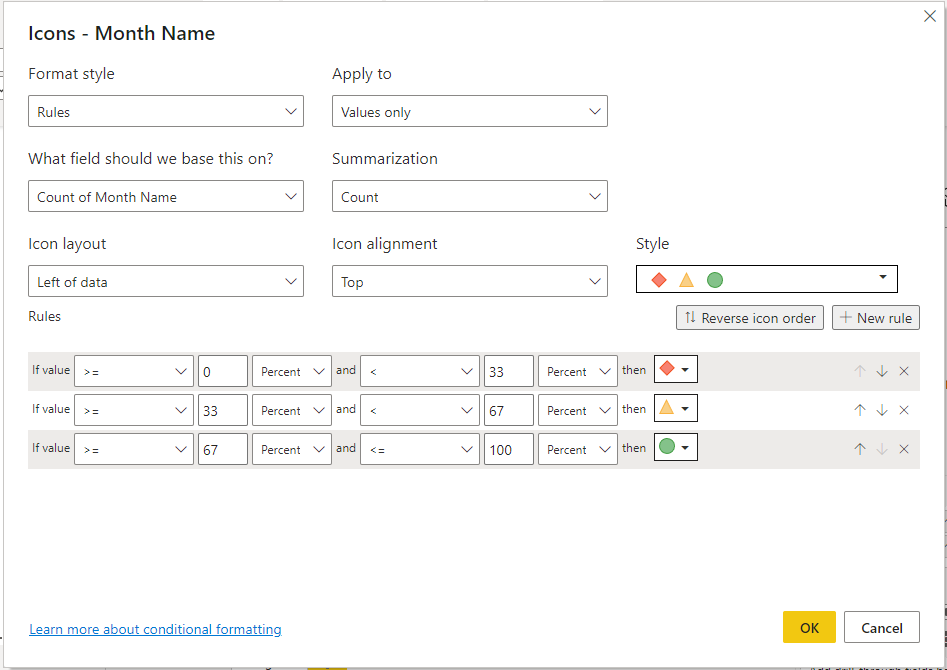Open the icon Style dropdown
Viewport: 947px width, 670px height.
coord(766,279)
